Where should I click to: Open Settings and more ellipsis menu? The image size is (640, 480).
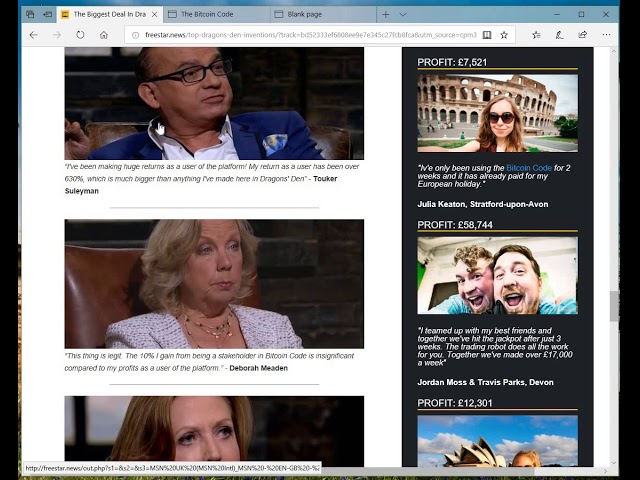pyautogui.click(x=606, y=35)
